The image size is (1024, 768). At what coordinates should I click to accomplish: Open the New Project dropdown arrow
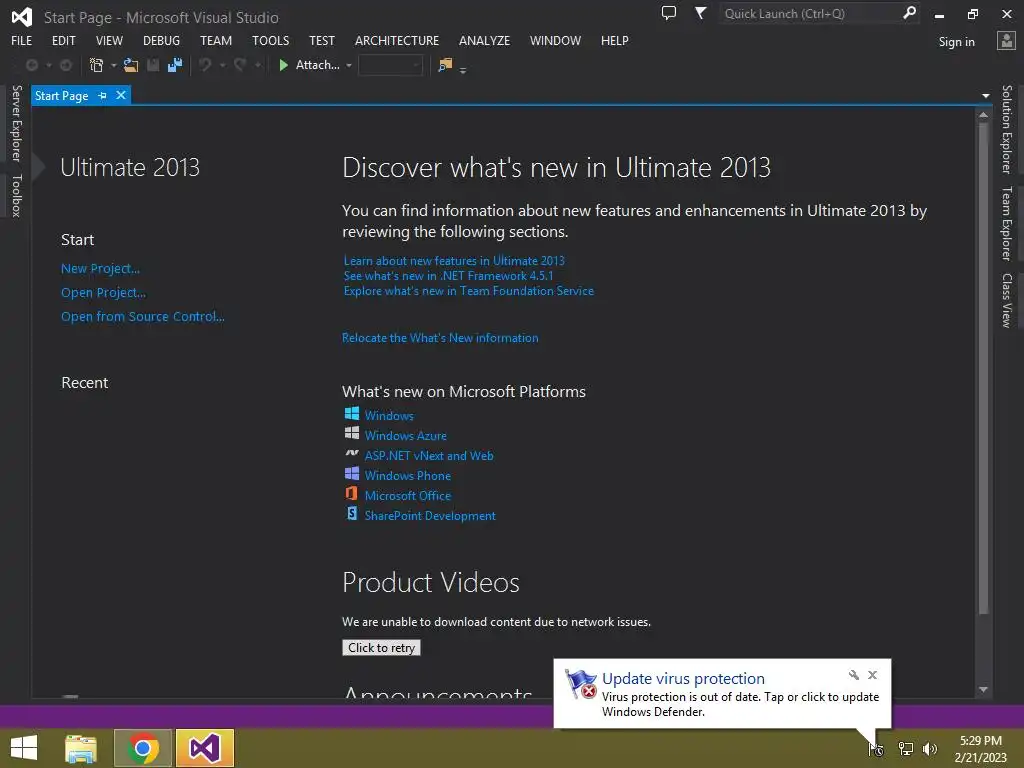pyautogui.click(x=114, y=65)
